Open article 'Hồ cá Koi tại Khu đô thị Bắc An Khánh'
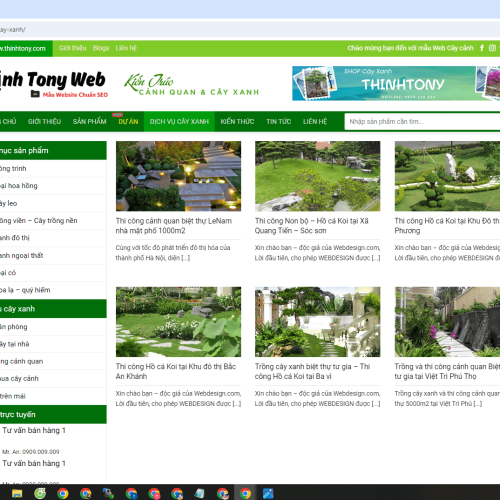This screenshot has height=500, width=500. (x=176, y=371)
